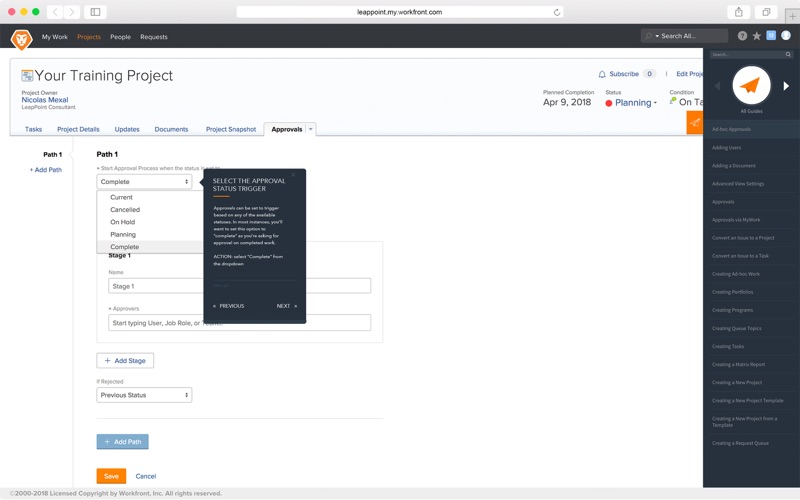Switch to Project Details tab
Viewport: 800px width, 500px height.
[78, 129]
